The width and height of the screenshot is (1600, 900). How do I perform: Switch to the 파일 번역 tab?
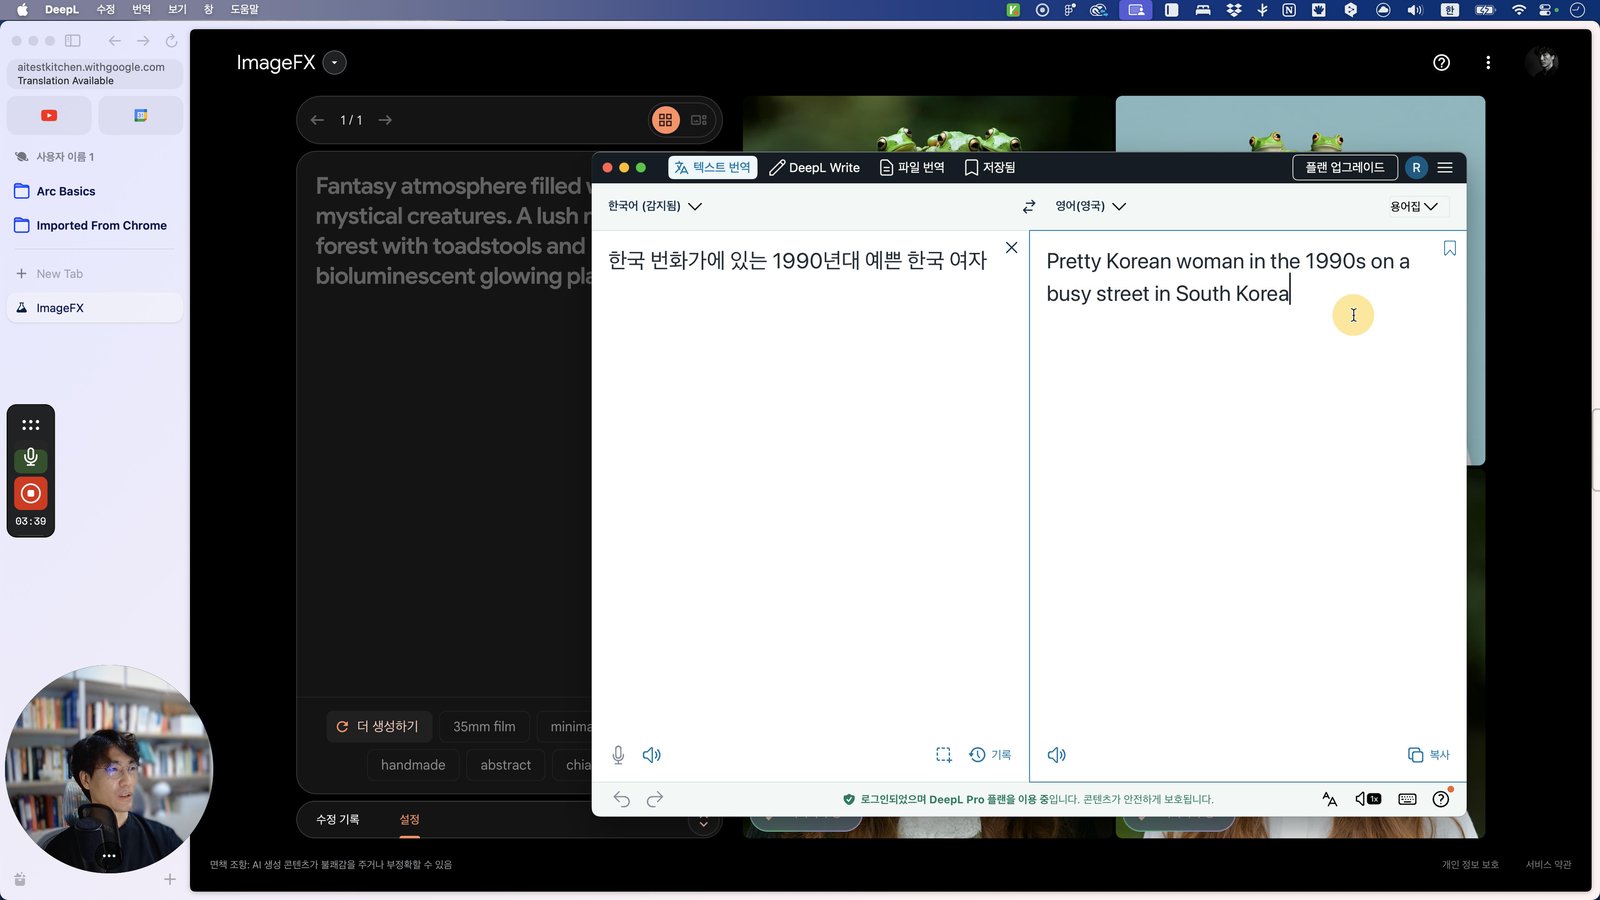coord(912,168)
